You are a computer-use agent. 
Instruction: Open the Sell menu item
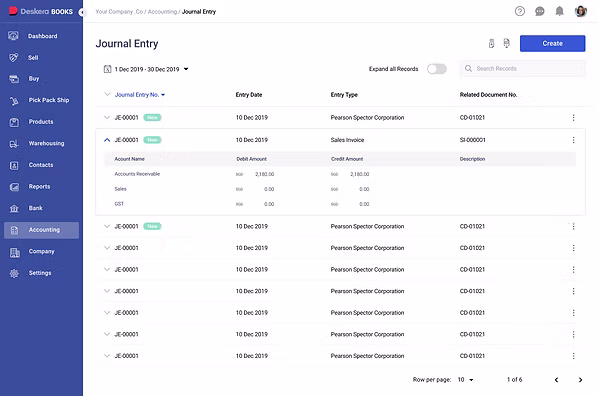click(x=41, y=58)
